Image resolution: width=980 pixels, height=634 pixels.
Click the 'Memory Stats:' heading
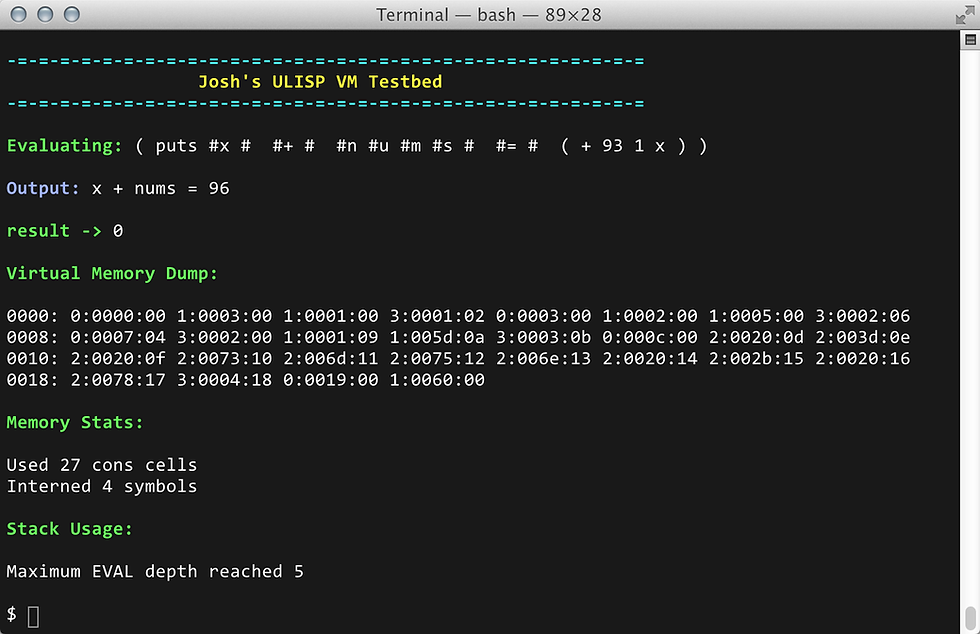point(75,423)
